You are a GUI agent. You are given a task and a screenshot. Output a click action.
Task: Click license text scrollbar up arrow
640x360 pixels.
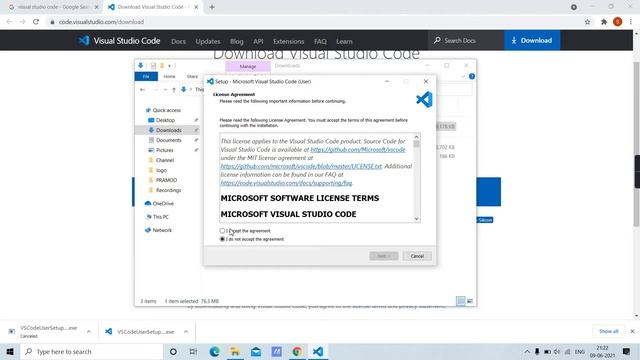point(416,137)
